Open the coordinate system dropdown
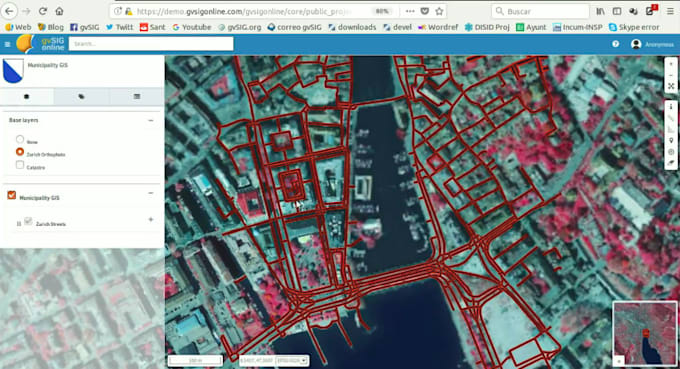Viewport: 680px width, 369px height. pos(292,360)
